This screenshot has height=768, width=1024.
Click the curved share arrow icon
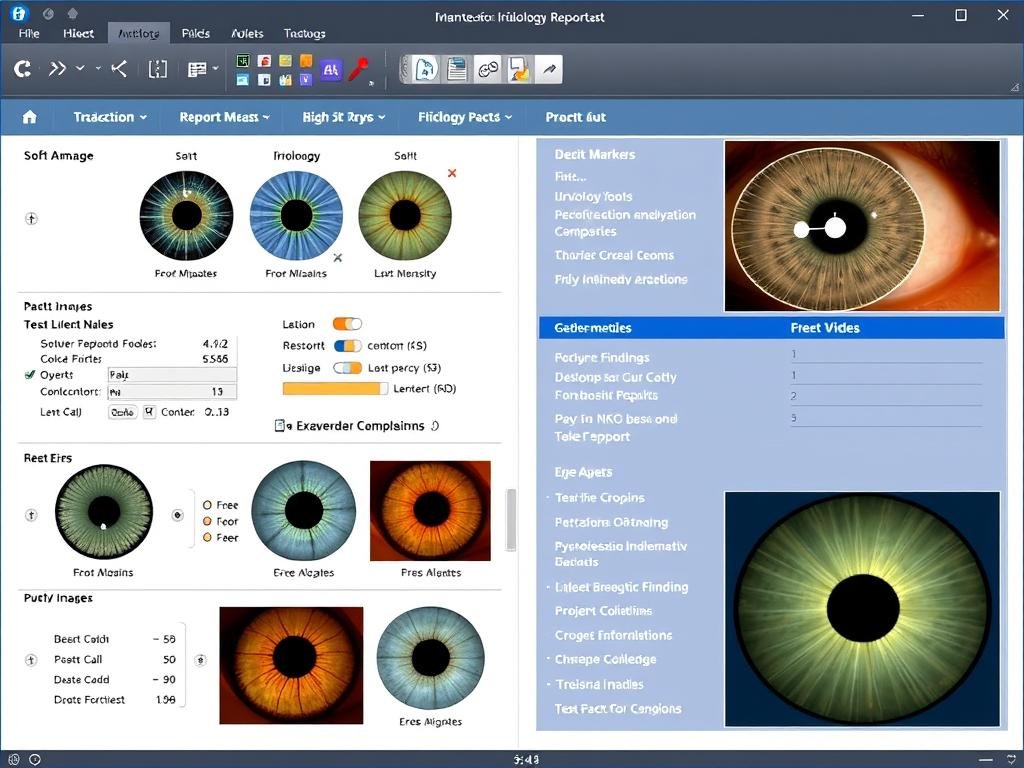coord(549,69)
